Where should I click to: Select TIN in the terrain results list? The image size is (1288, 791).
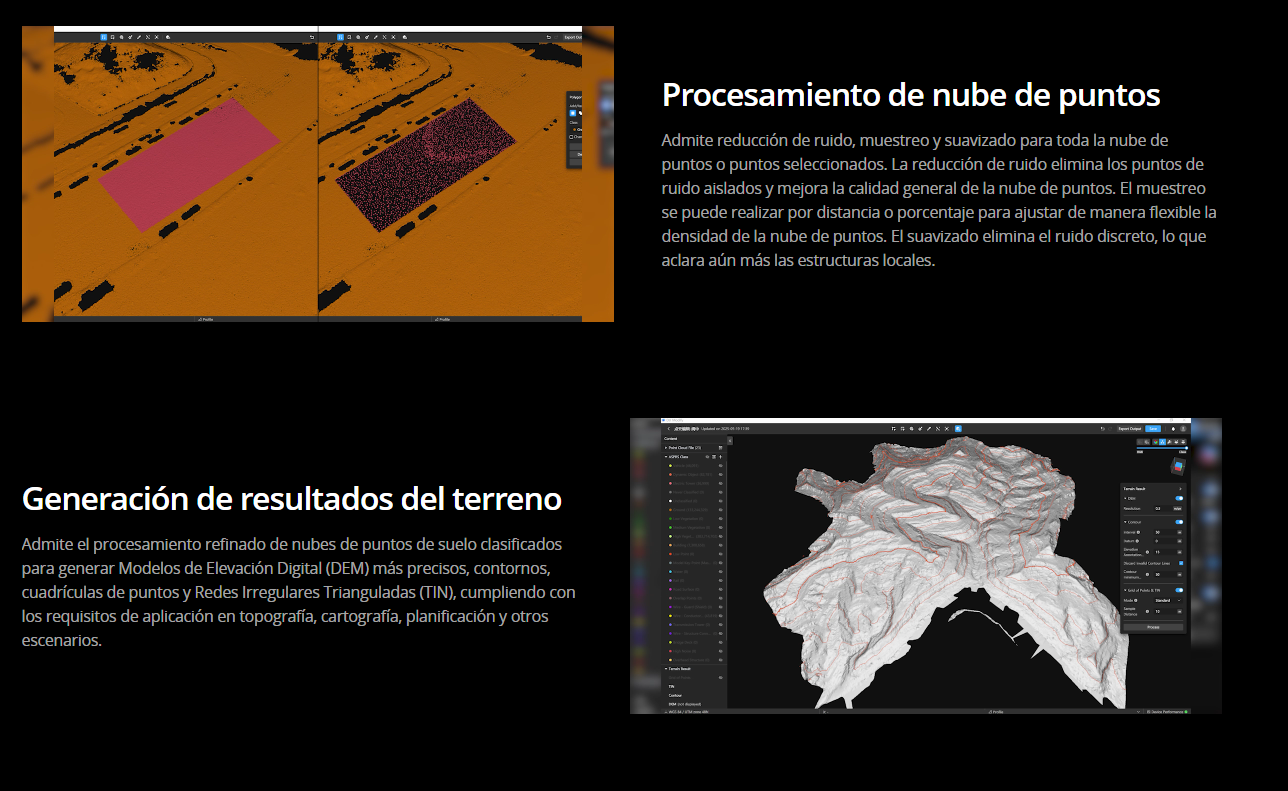point(672,687)
